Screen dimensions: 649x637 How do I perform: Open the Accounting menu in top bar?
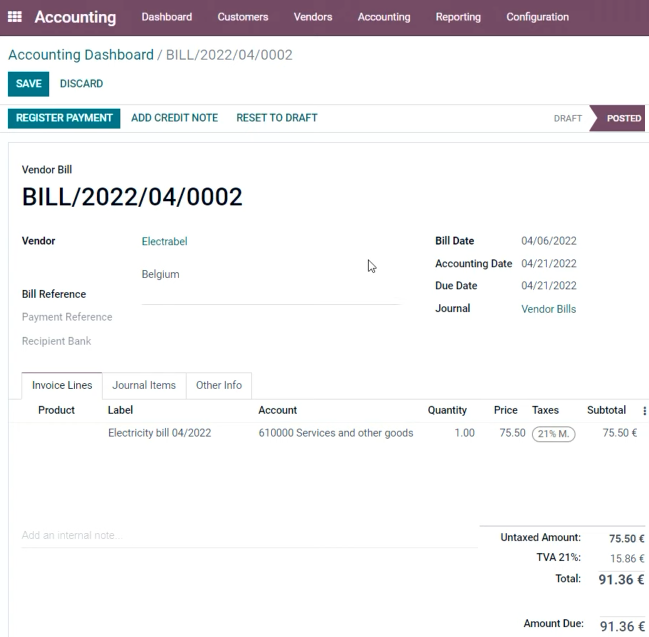pos(384,17)
